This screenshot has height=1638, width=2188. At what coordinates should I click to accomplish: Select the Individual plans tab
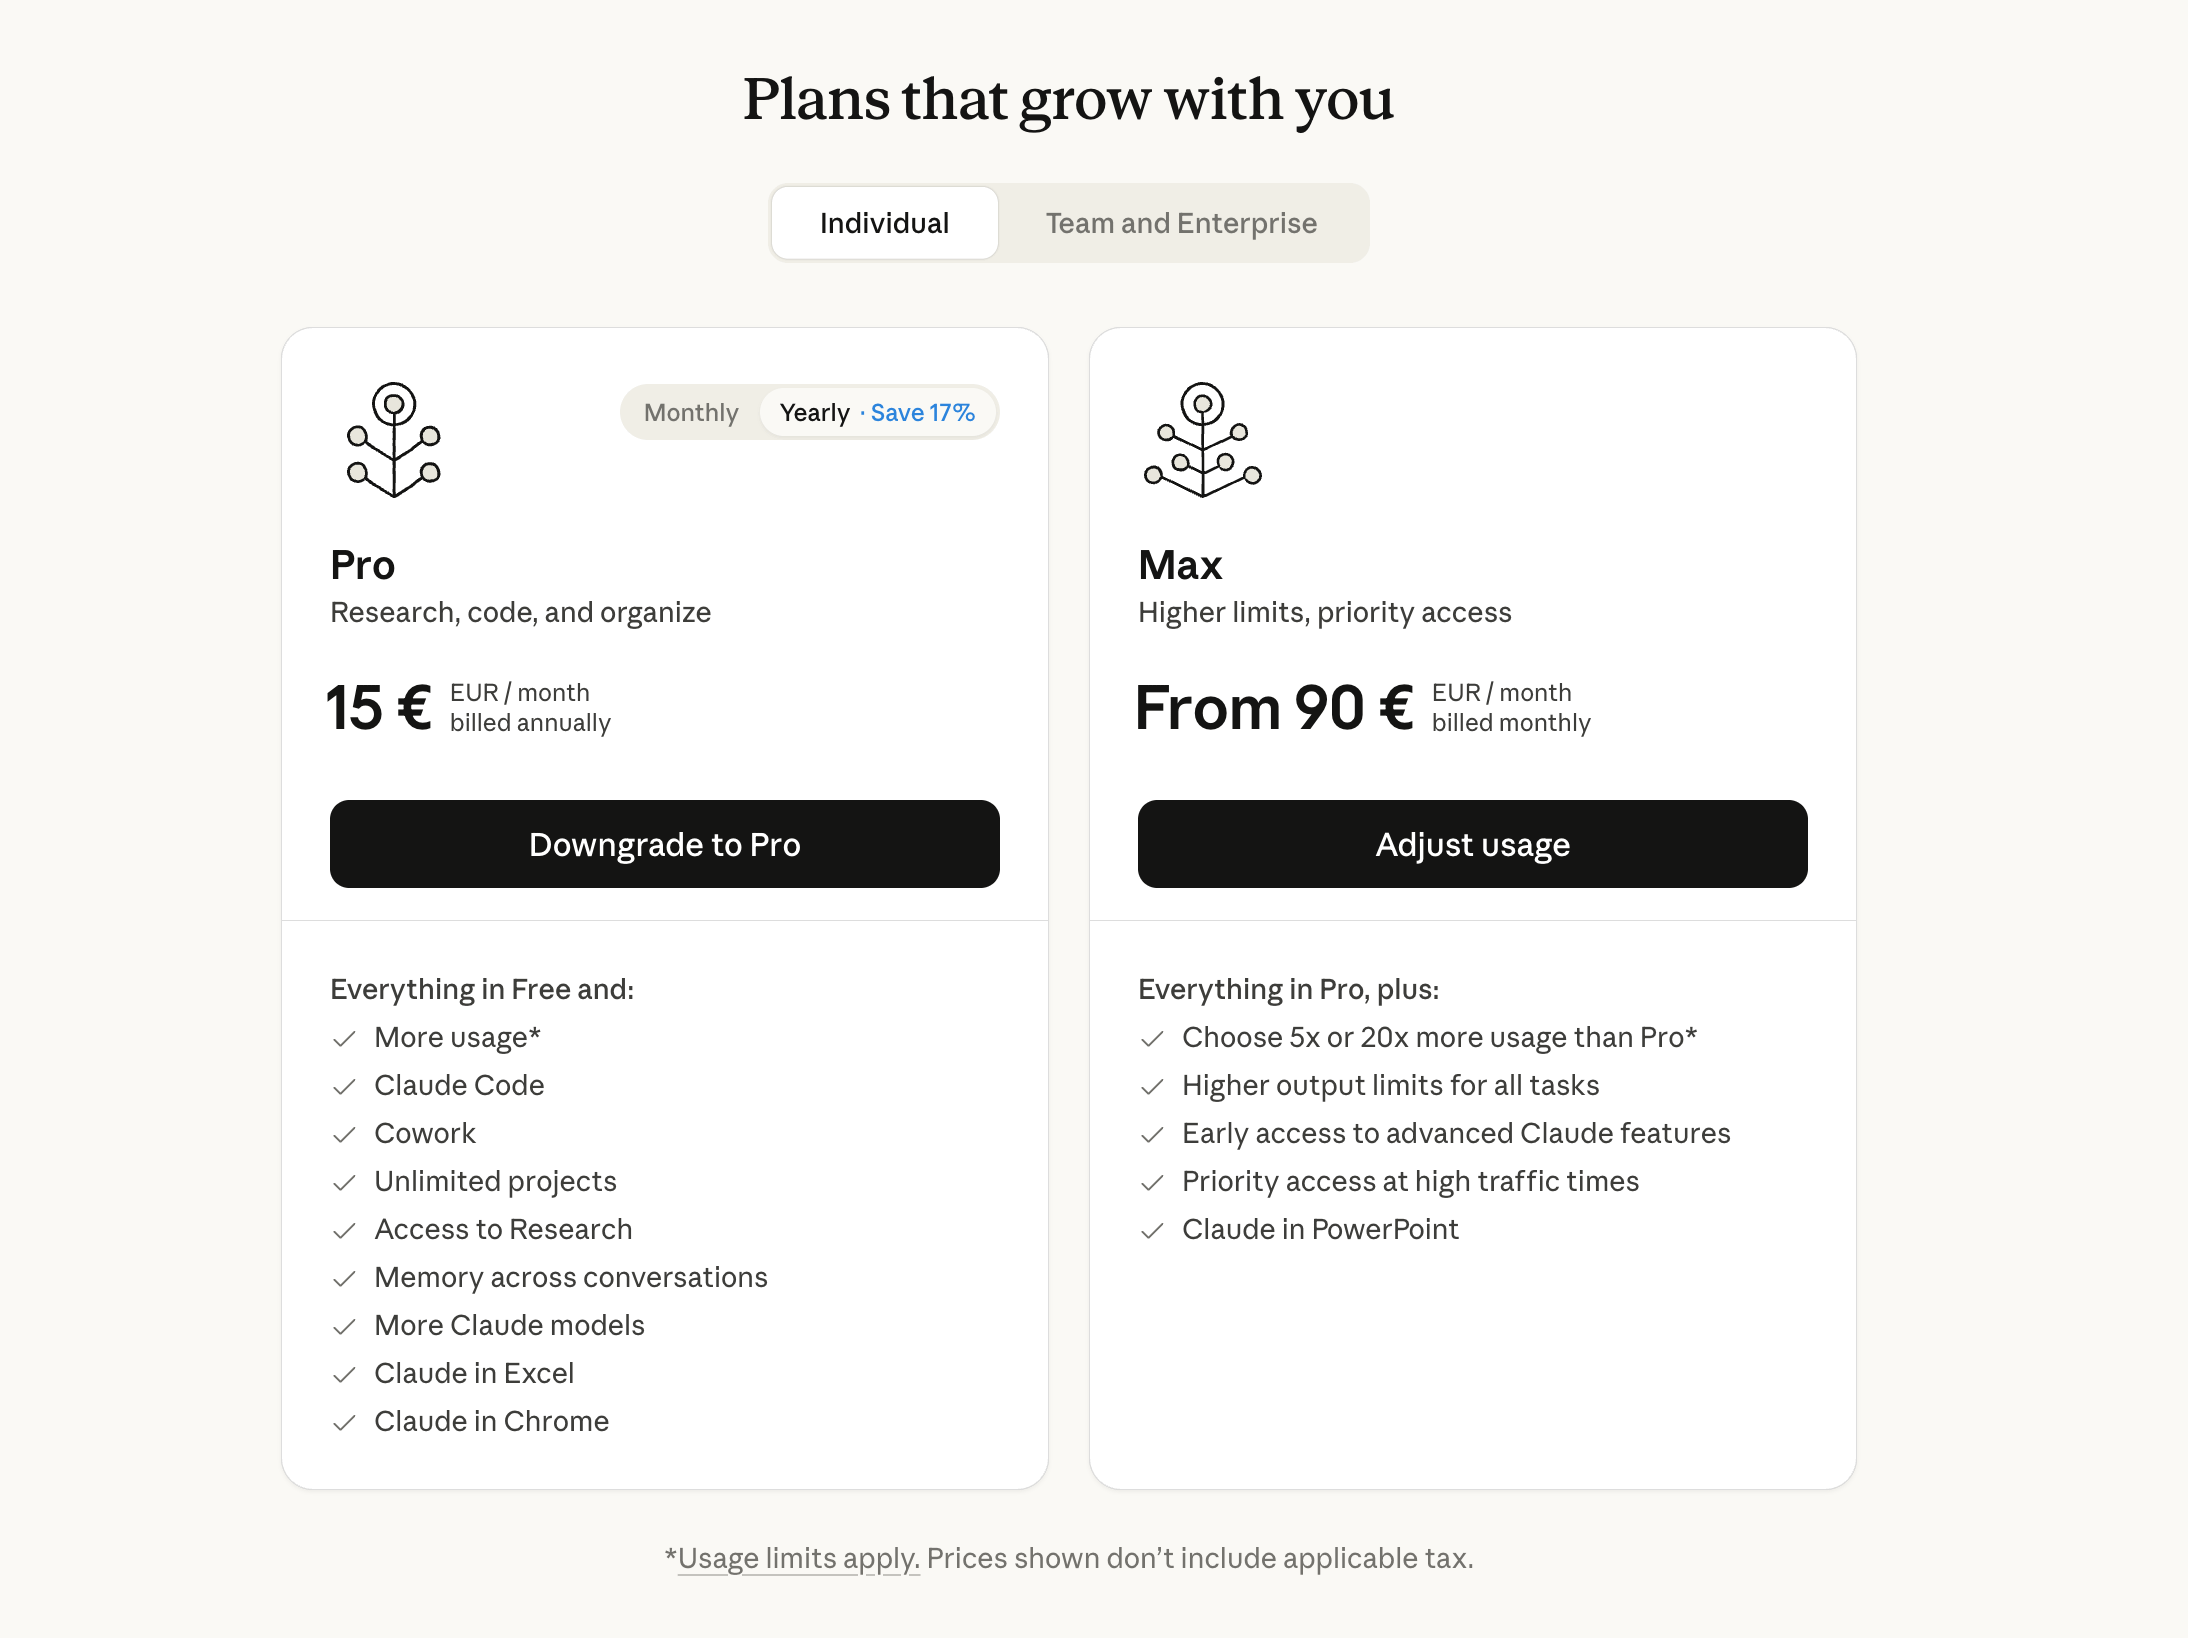tap(884, 223)
